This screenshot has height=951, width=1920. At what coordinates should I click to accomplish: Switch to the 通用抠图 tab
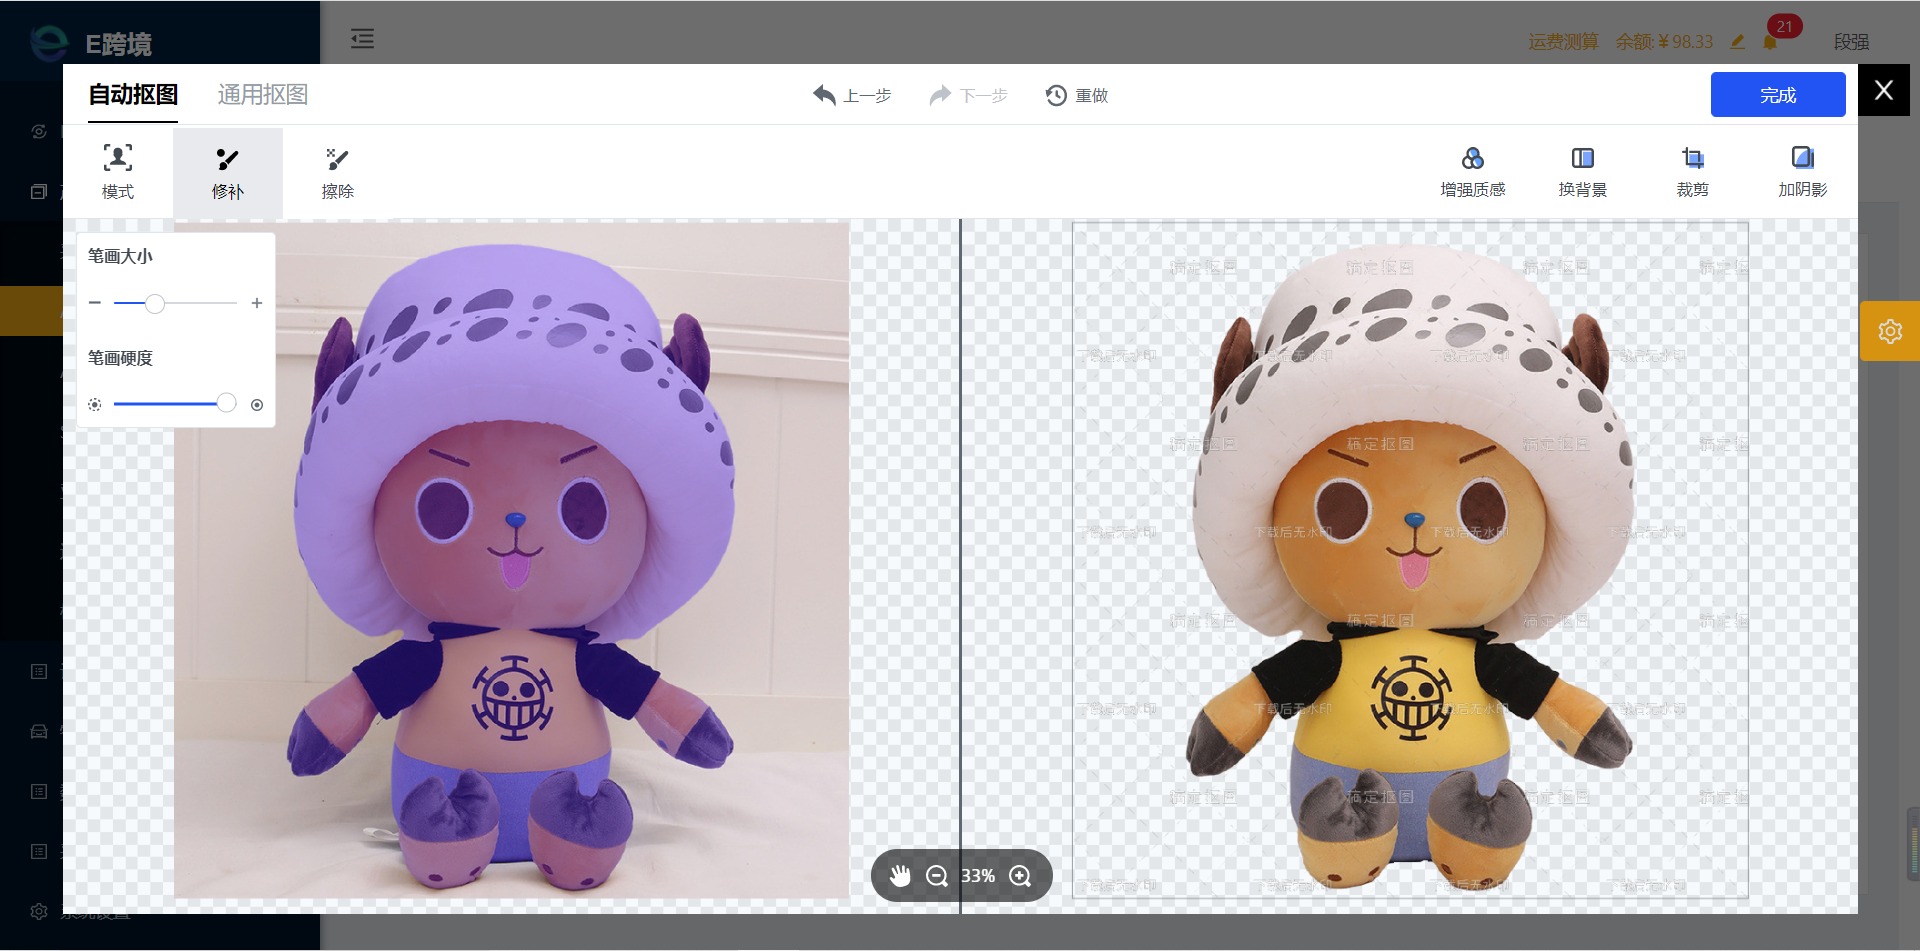click(x=263, y=95)
